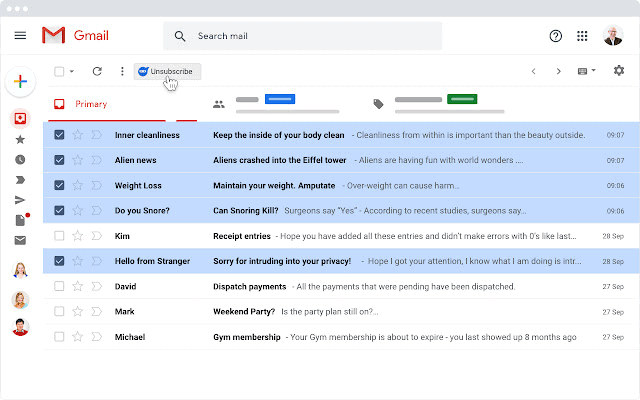Viewport: 640px width, 400px height.
Task: Open the Google apps grid
Action: 583,36
